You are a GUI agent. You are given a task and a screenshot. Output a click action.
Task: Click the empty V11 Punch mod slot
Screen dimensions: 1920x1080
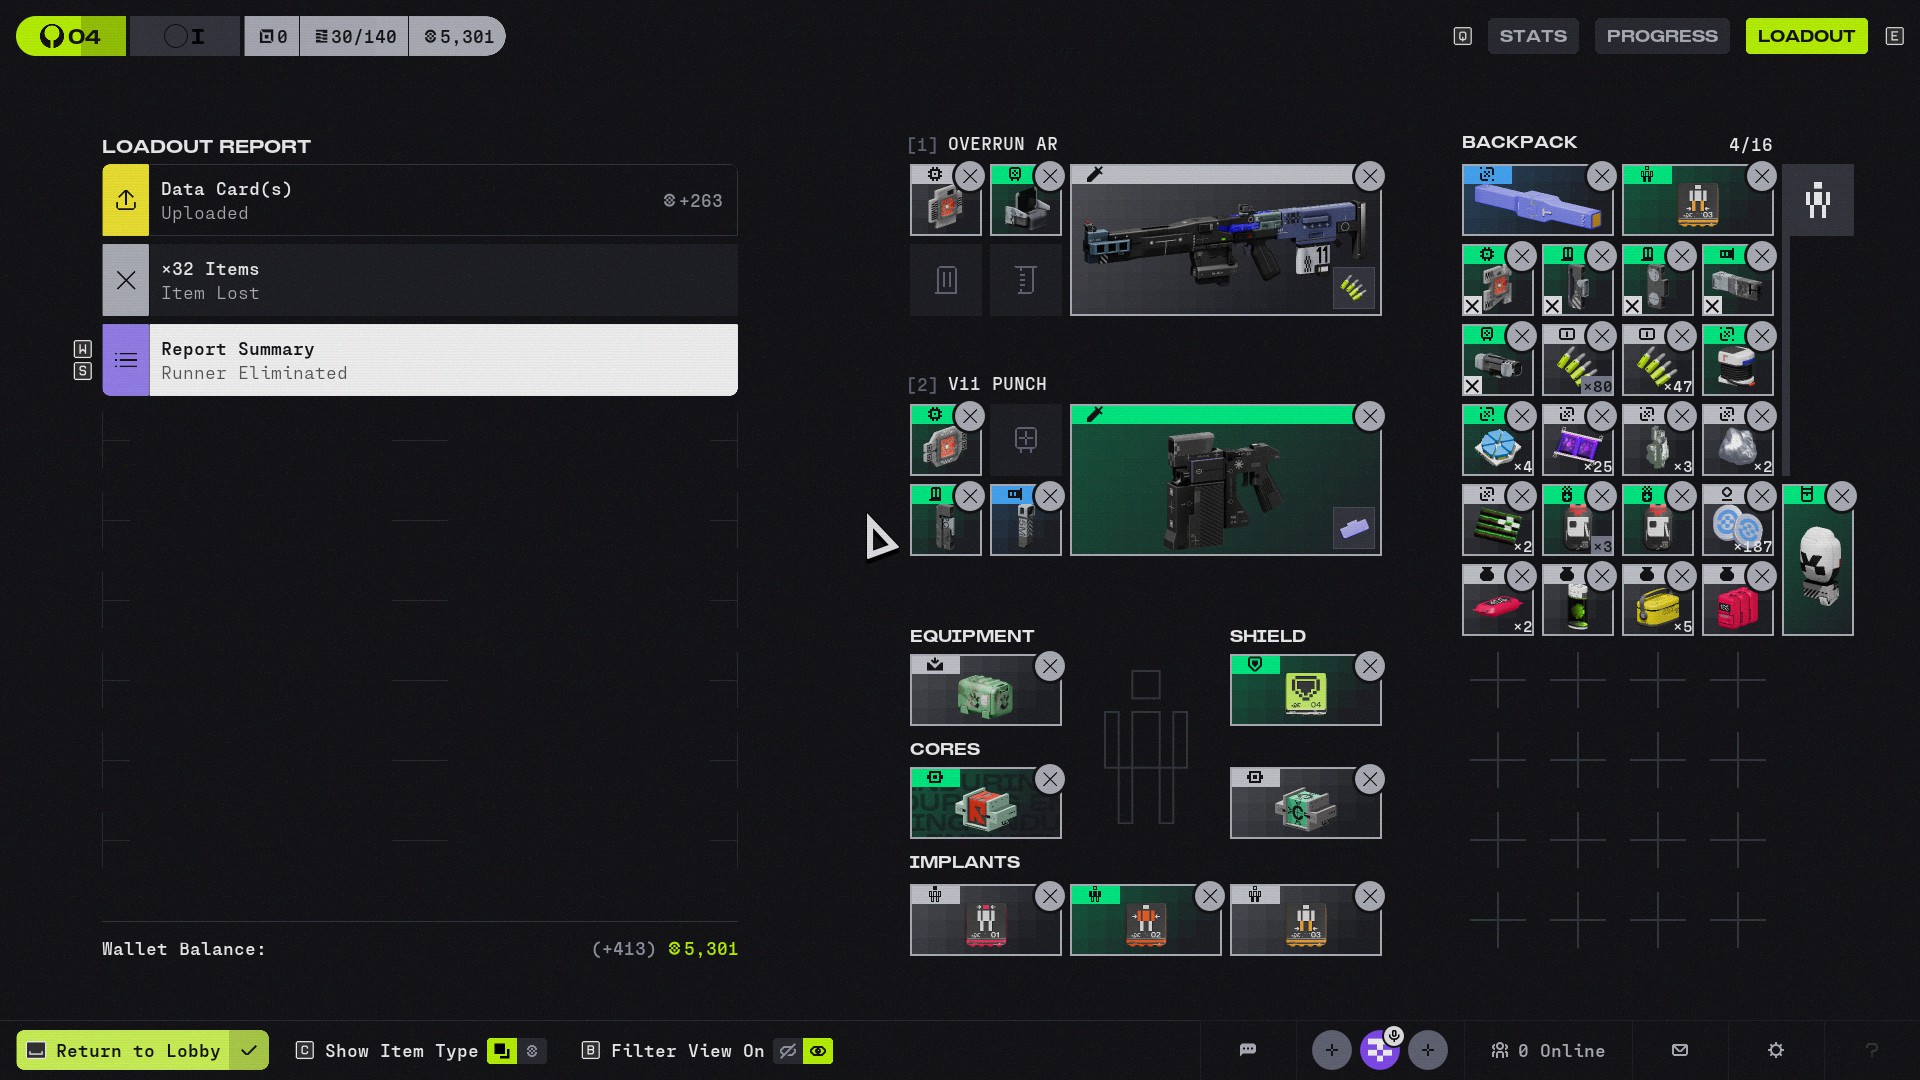point(1025,440)
